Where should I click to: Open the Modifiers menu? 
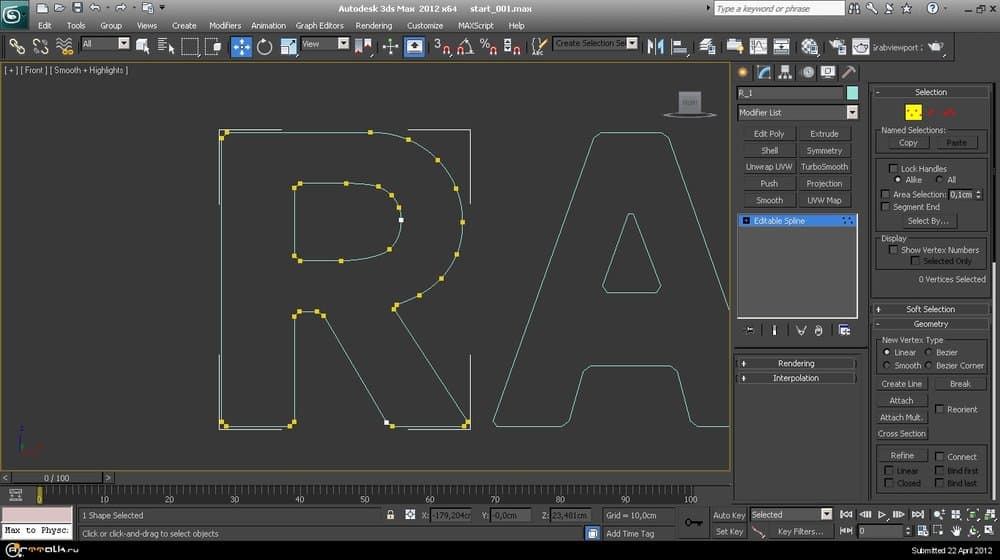225,25
